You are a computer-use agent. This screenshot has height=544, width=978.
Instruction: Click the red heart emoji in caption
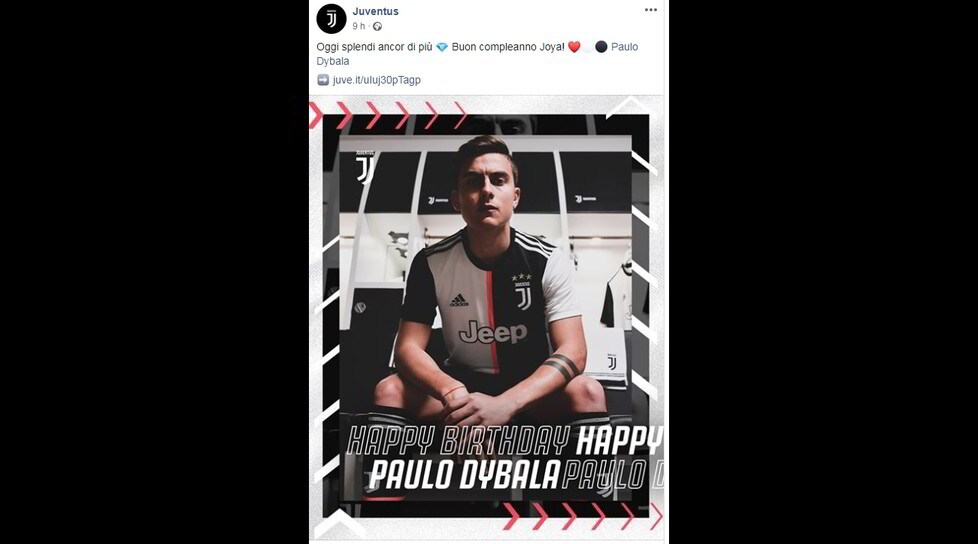[574, 47]
